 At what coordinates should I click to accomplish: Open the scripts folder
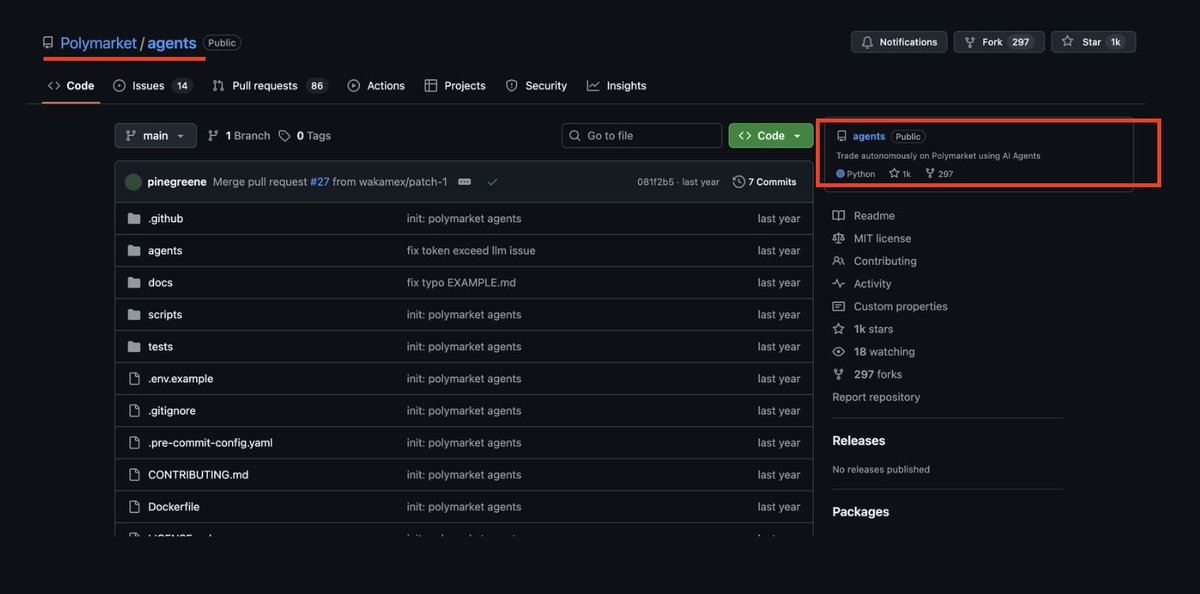[x=165, y=315]
